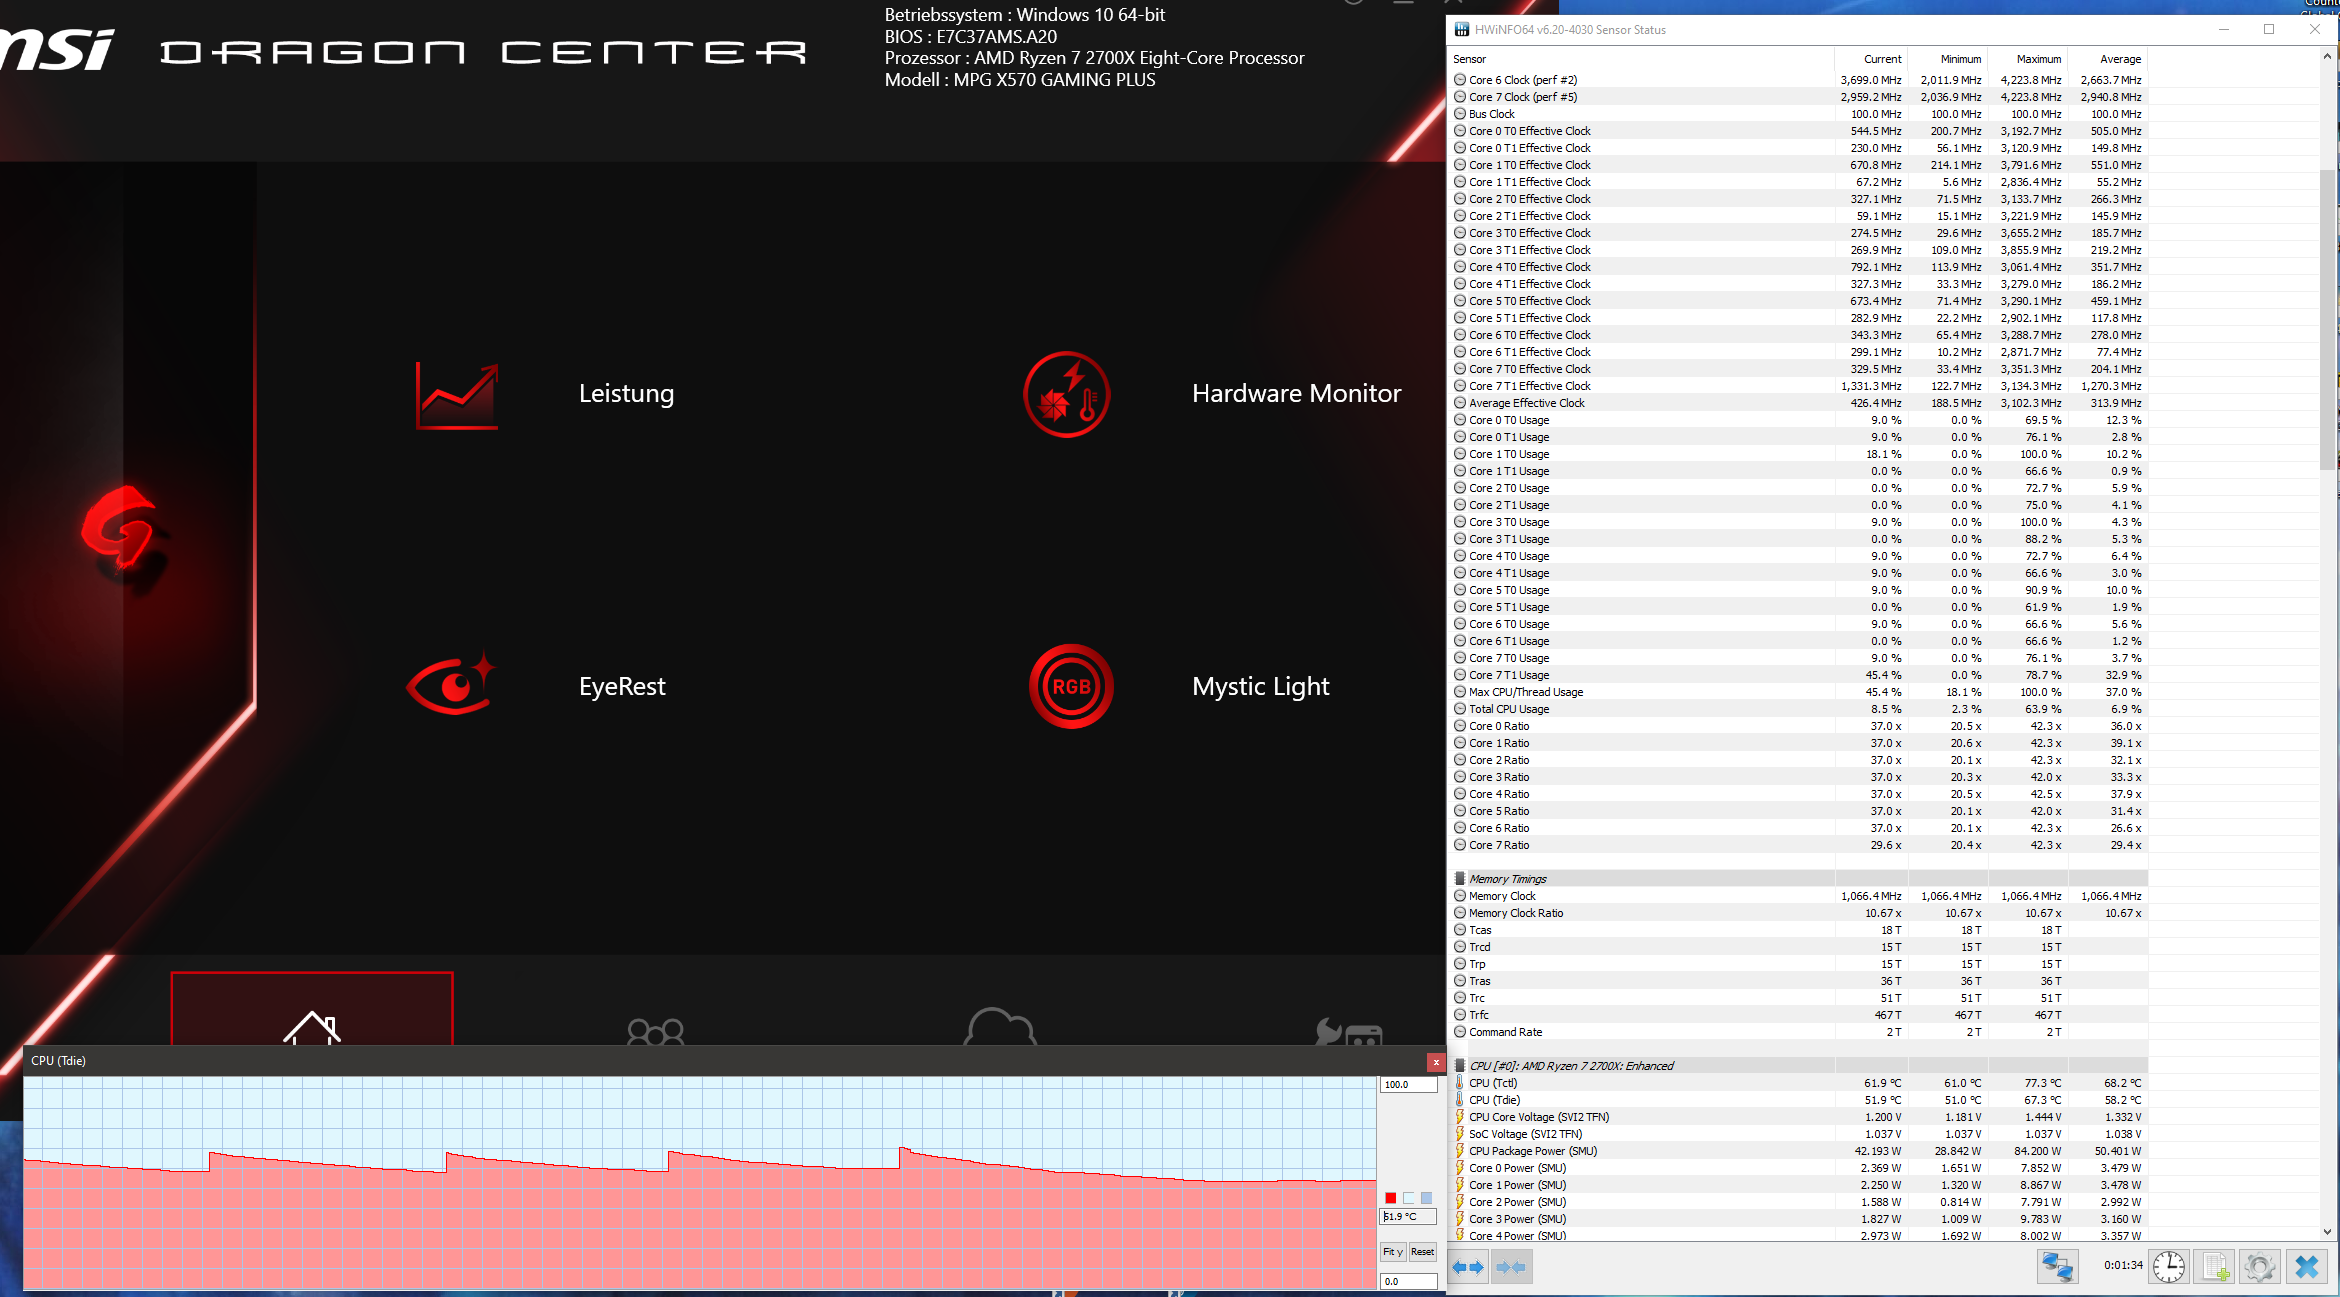The width and height of the screenshot is (2340, 1297).
Task: Close the sensor window with the blue X icon
Action: tap(2307, 1267)
